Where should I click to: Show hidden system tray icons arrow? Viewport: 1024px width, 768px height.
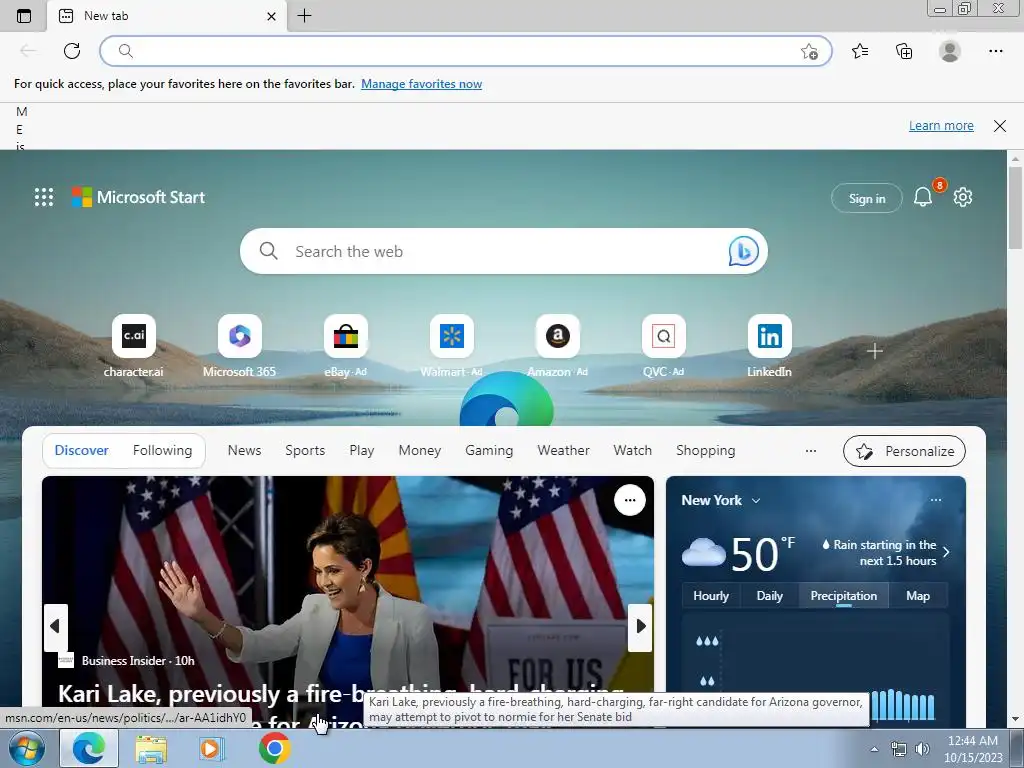click(x=874, y=749)
